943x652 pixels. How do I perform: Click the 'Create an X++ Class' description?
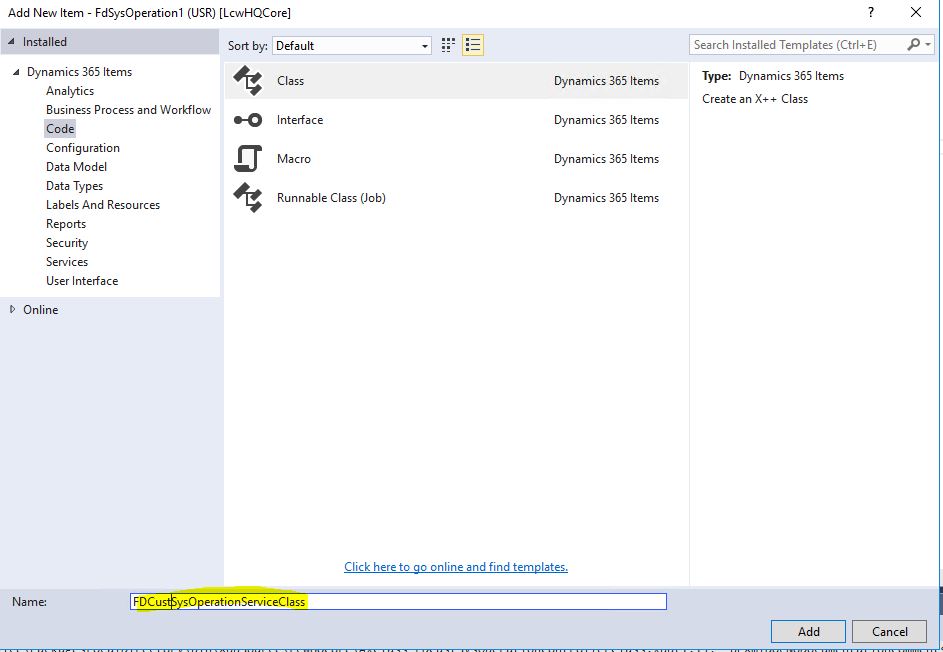pyautogui.click(x=755, y=99)
